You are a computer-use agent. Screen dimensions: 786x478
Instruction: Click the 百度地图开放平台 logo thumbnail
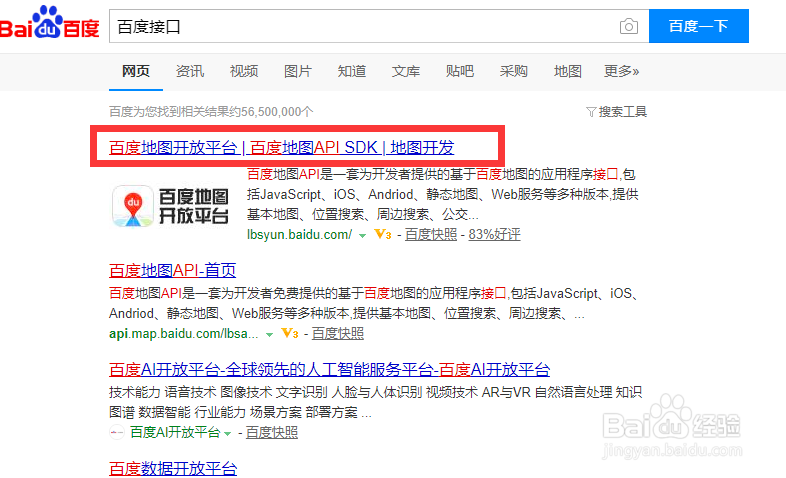coord(170,206)
